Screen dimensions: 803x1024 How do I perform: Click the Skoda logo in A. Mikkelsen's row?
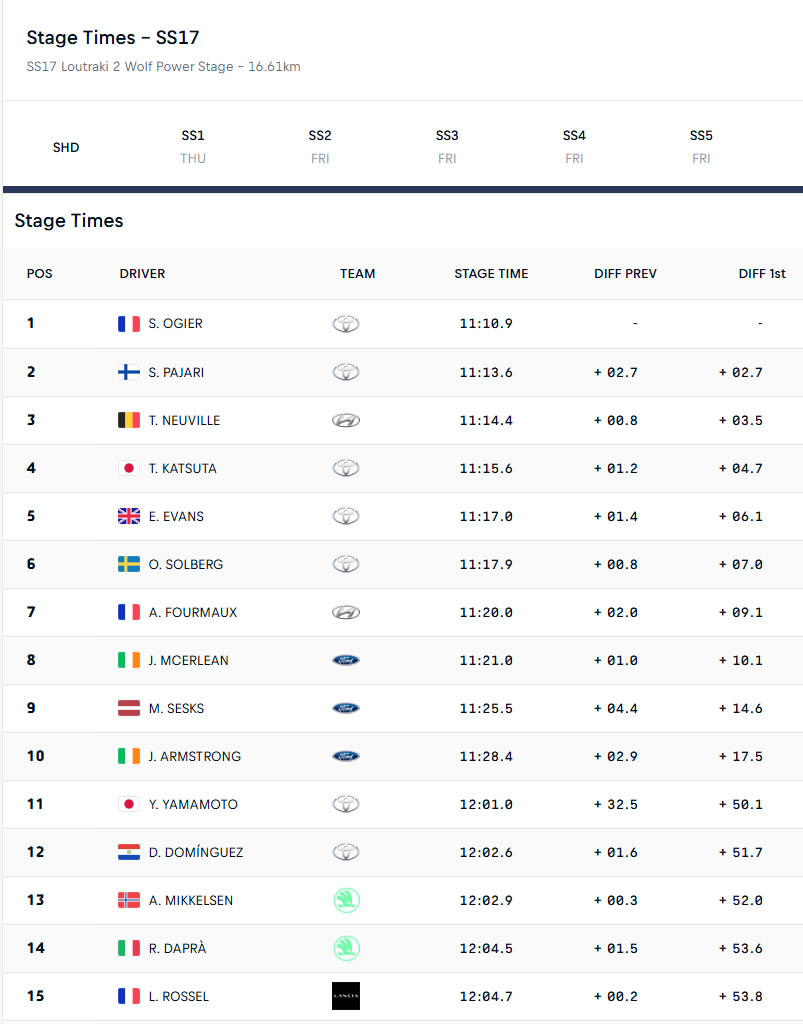pos(346,900)
